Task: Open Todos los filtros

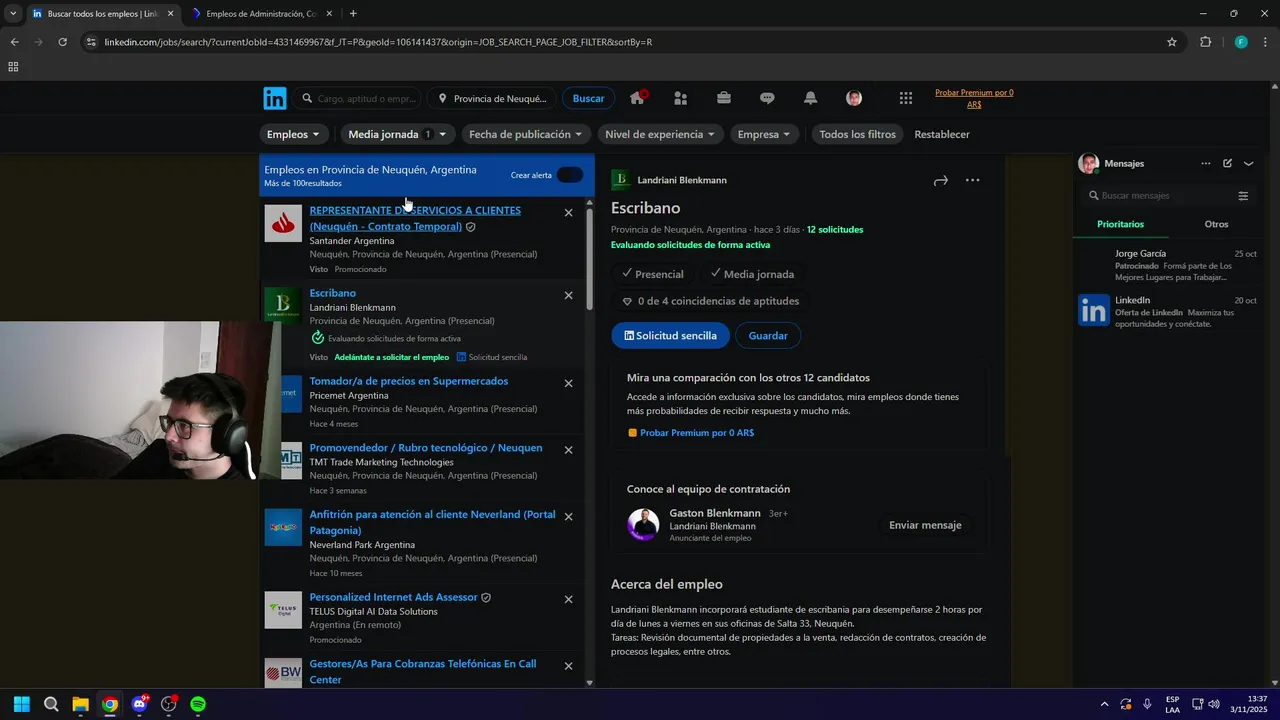Action: pos(857,134)
